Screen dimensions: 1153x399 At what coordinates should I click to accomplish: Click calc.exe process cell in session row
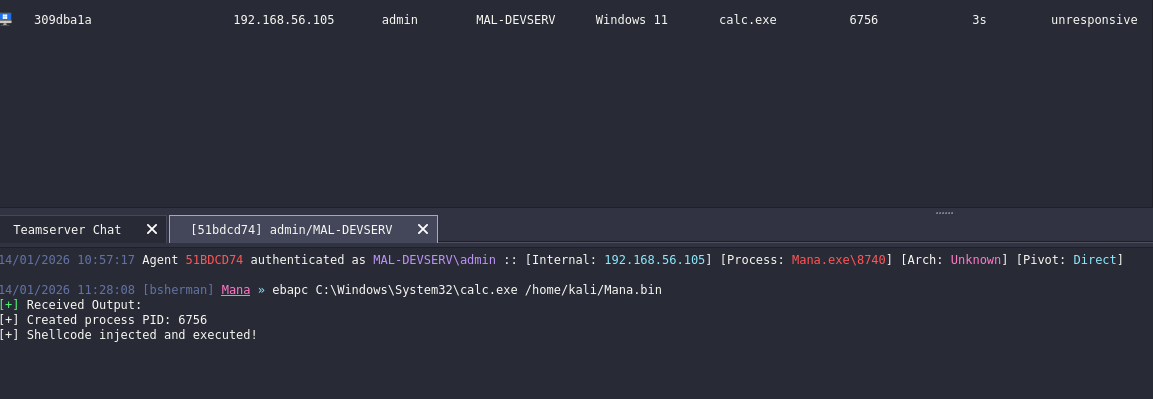(748, 20)
